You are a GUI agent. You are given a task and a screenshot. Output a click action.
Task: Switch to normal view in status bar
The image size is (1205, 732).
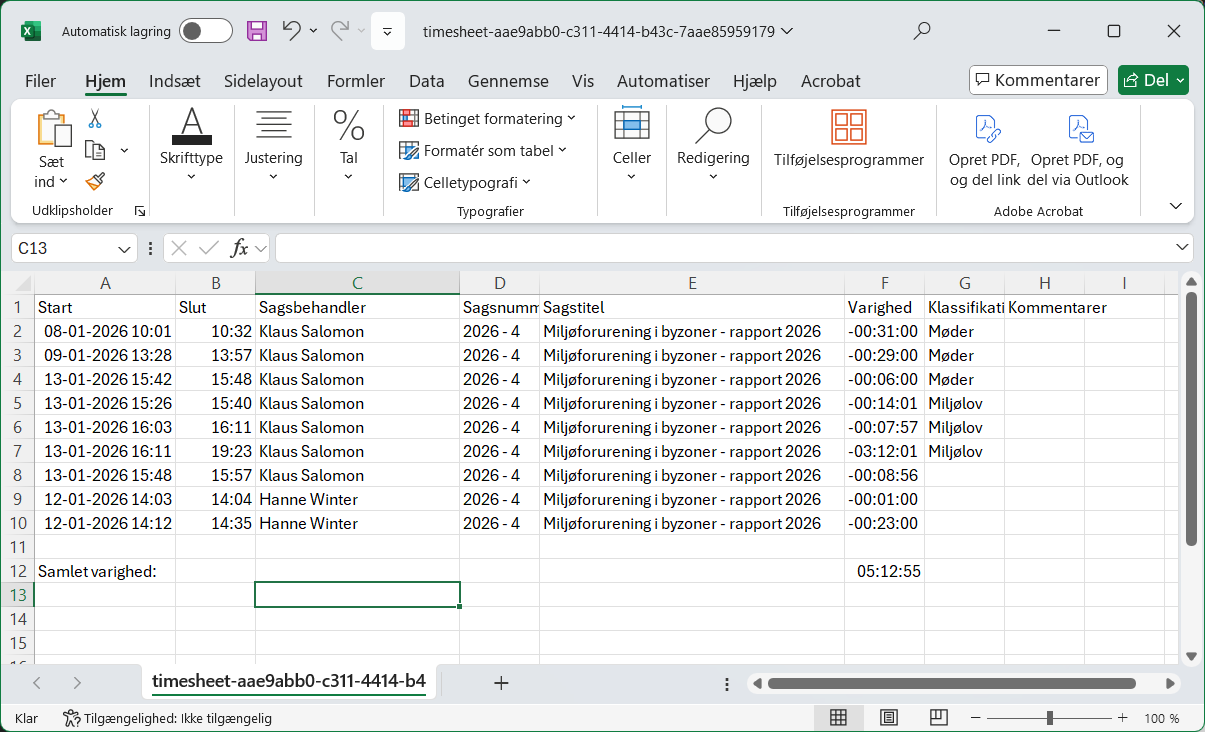coord(838,717)
